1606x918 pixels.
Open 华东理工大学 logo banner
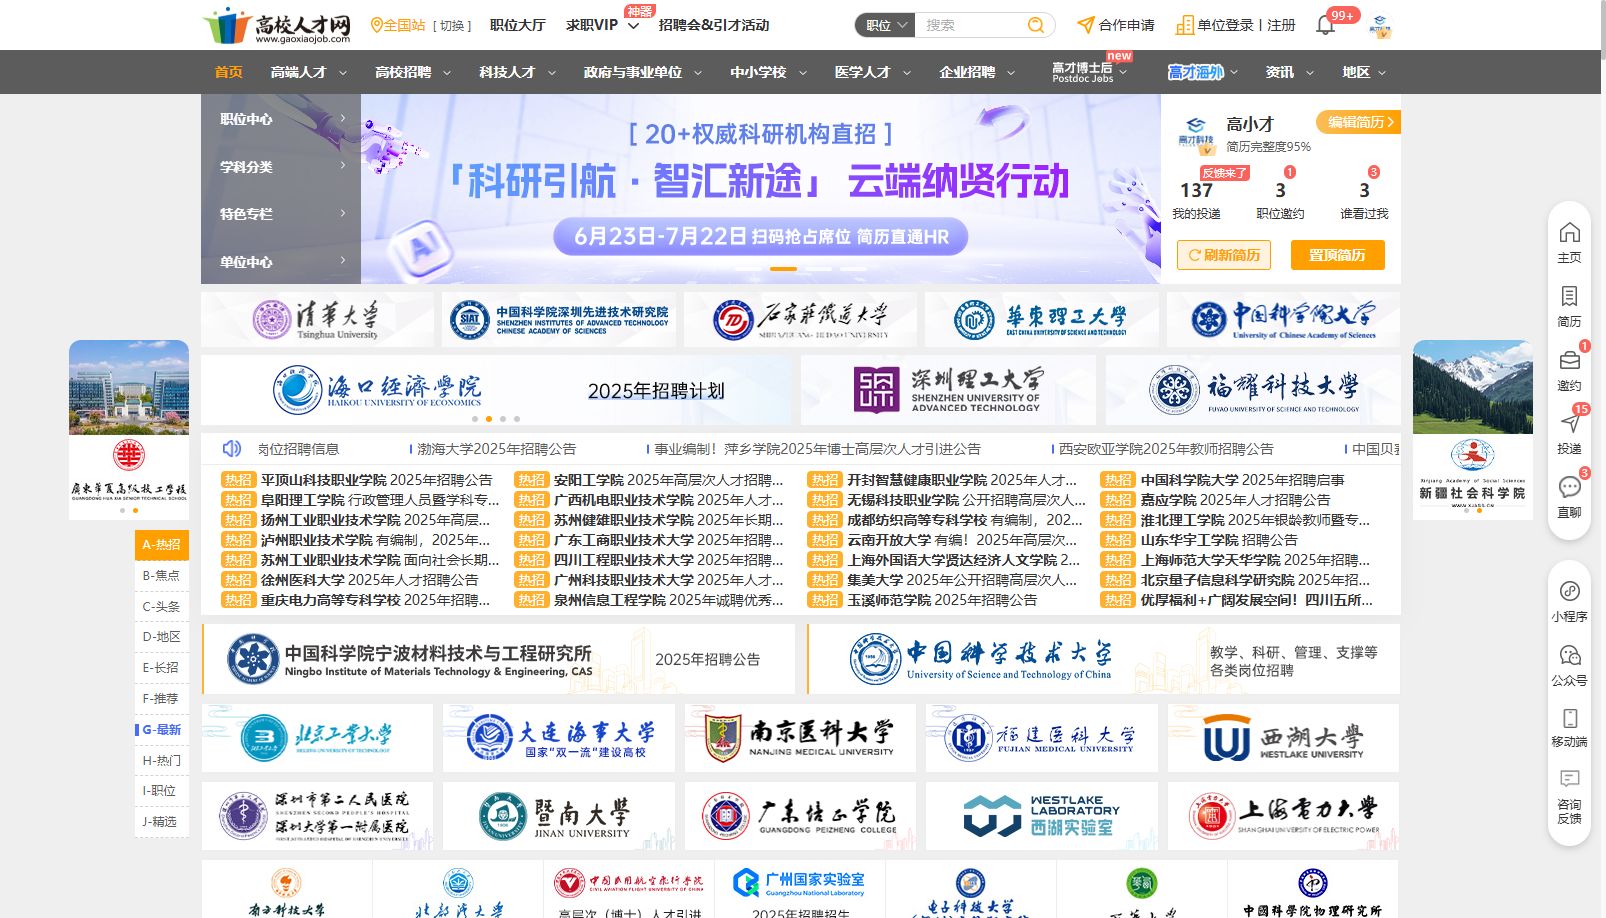(1042, 319)
